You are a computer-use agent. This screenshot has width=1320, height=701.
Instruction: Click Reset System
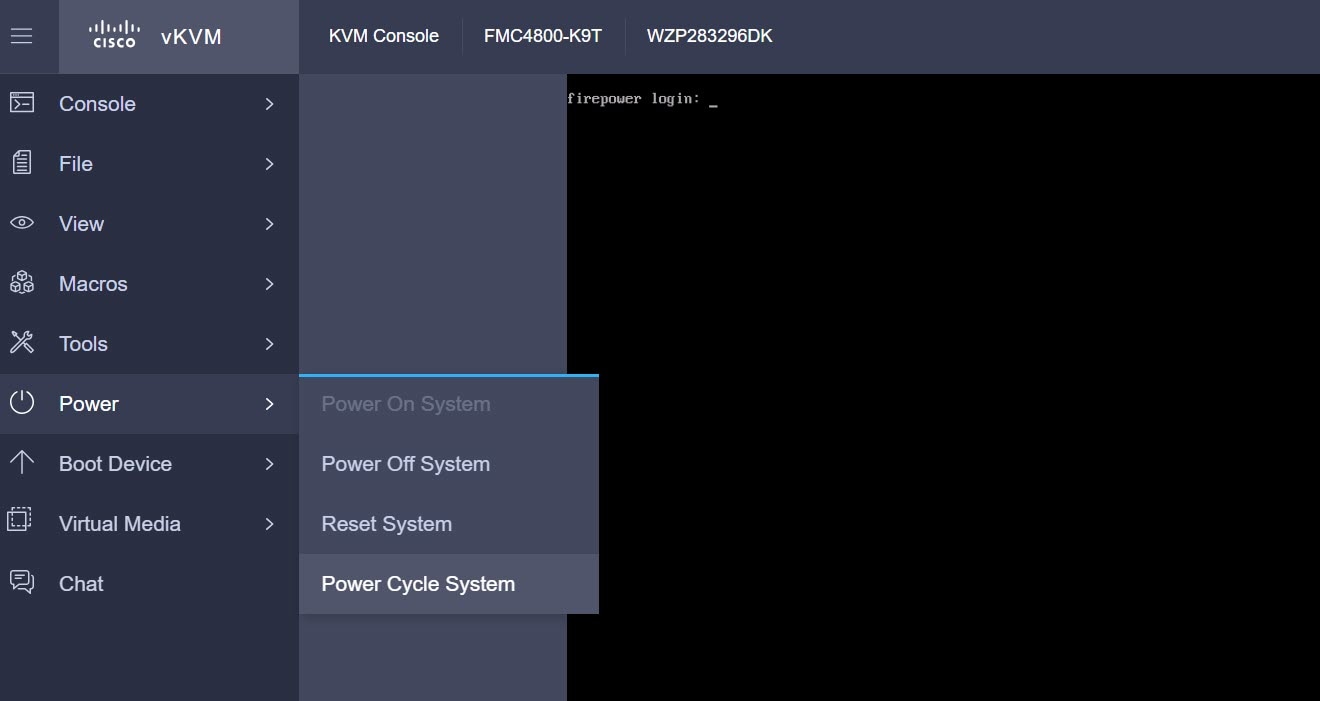(x=386, y=524)
